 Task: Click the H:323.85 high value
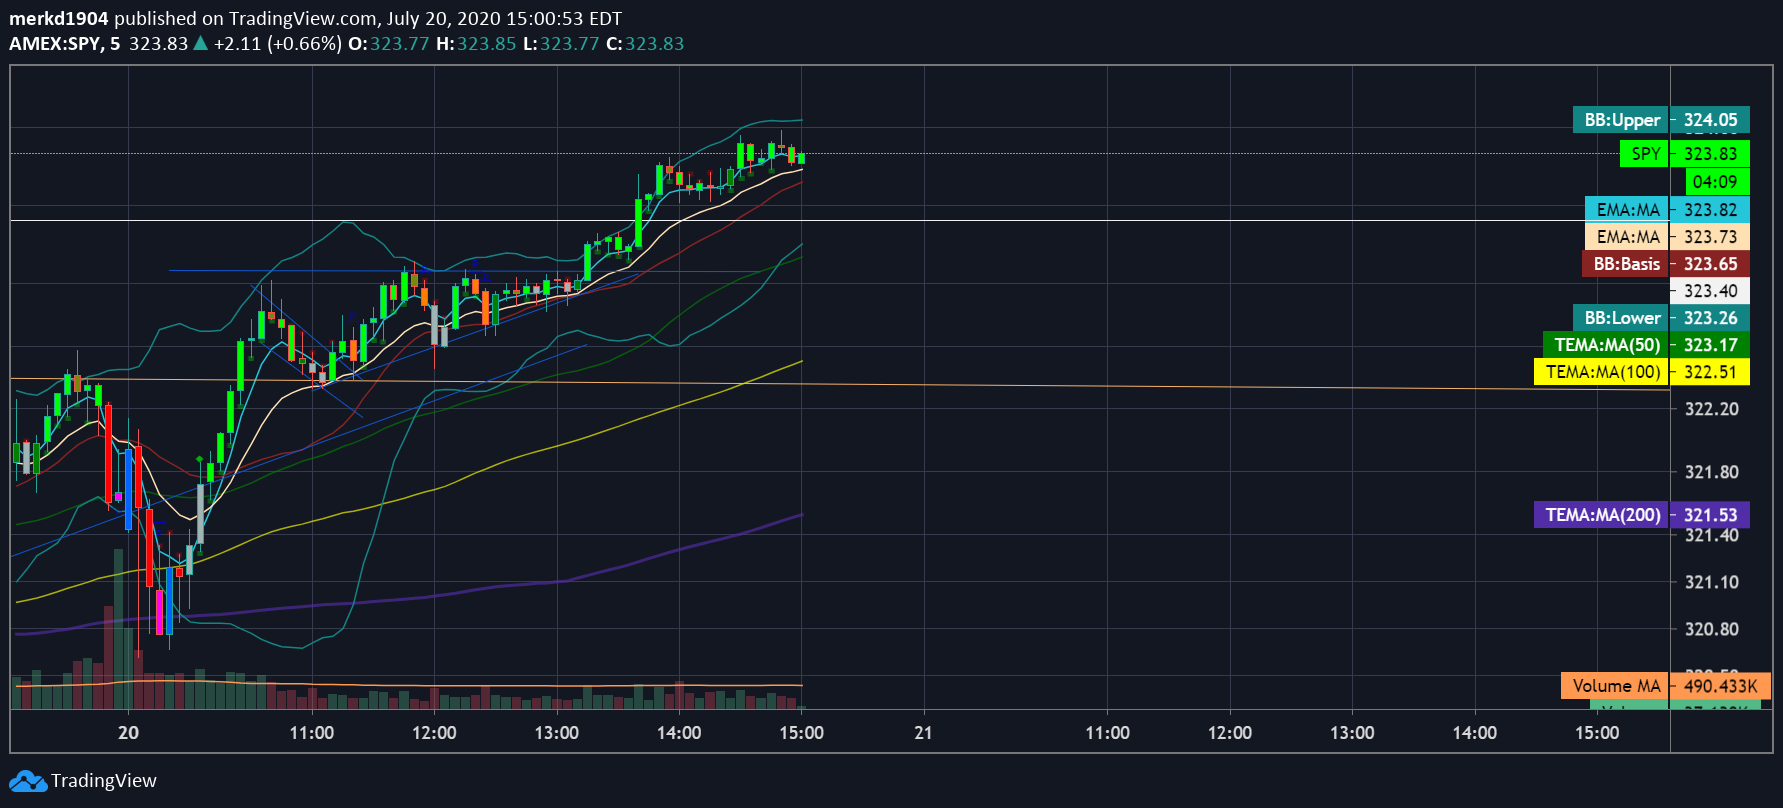pos(476,44)
